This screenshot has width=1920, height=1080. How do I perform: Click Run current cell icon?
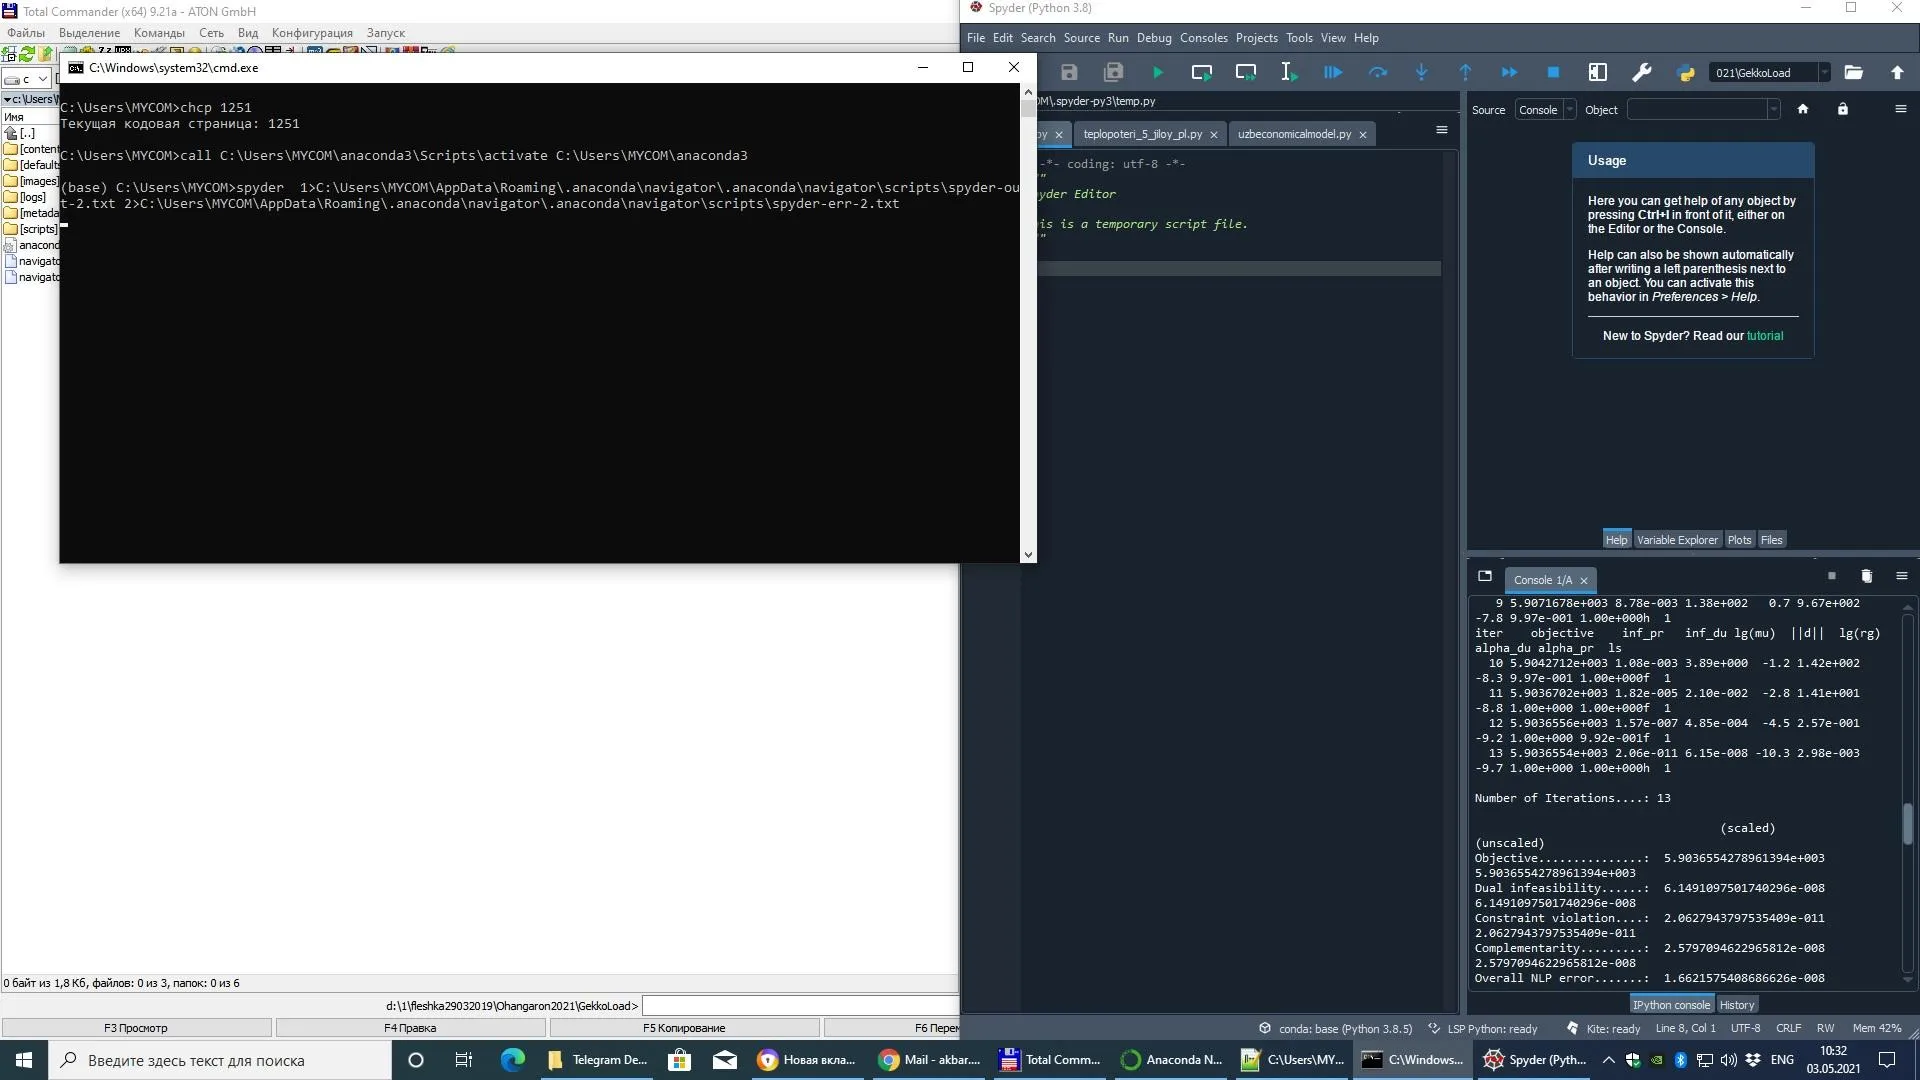[1201, 72]
